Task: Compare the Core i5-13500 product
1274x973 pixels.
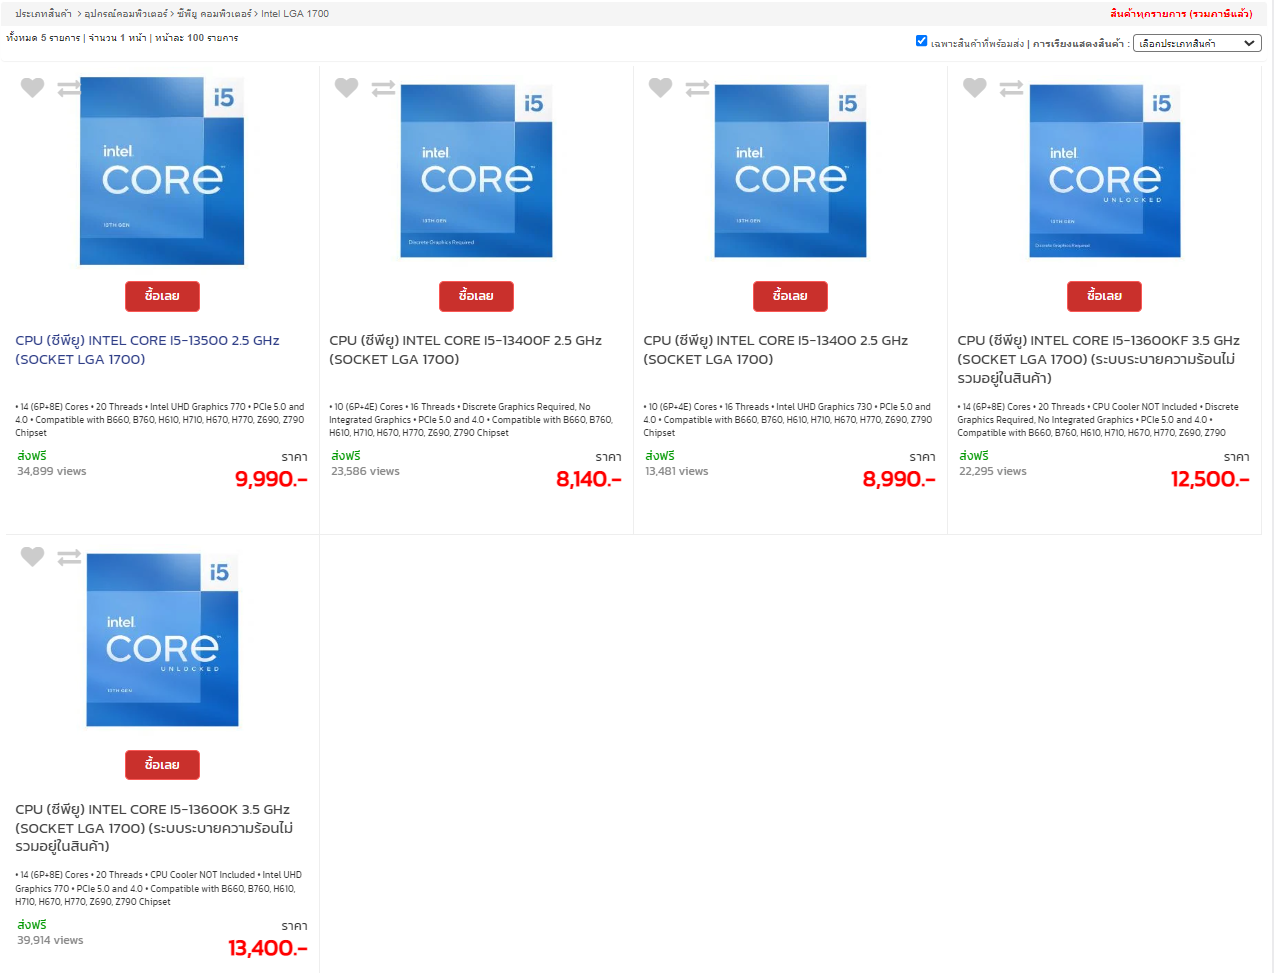Action: coord(69,88)
